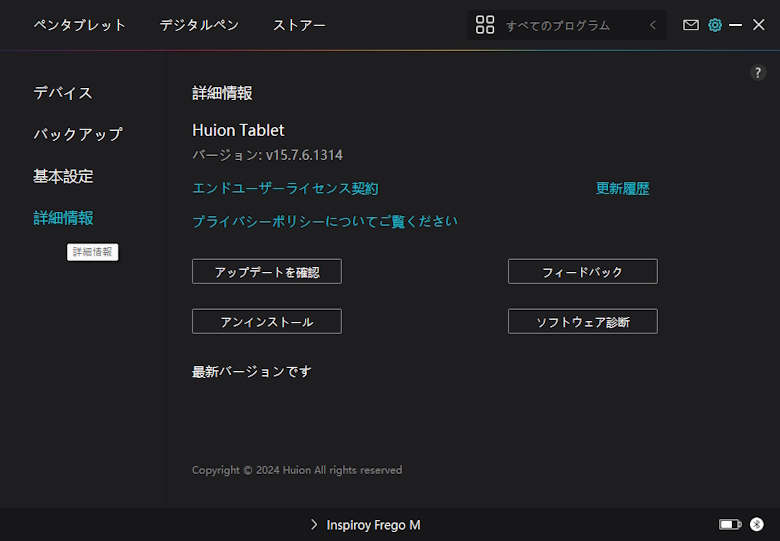This screenshot has width=780, height=541.
Task: Open the デジタルペン tab
Action: tap(199, 25)
